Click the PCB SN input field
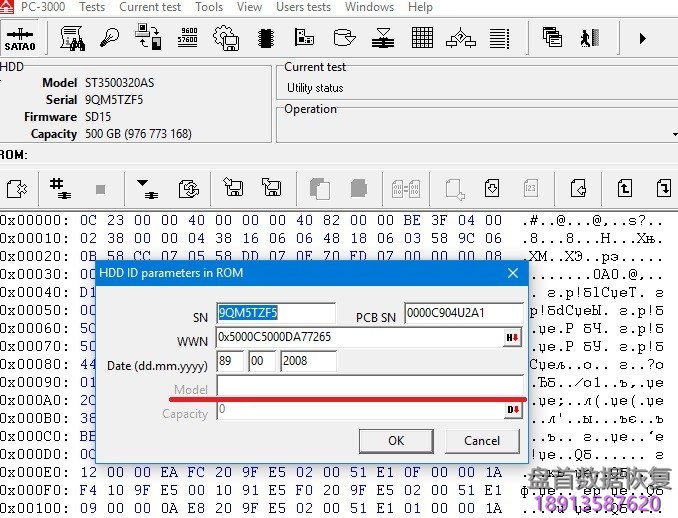Viewport: 678px width, 518px height. pyautogui.click(x=464, y=313)
